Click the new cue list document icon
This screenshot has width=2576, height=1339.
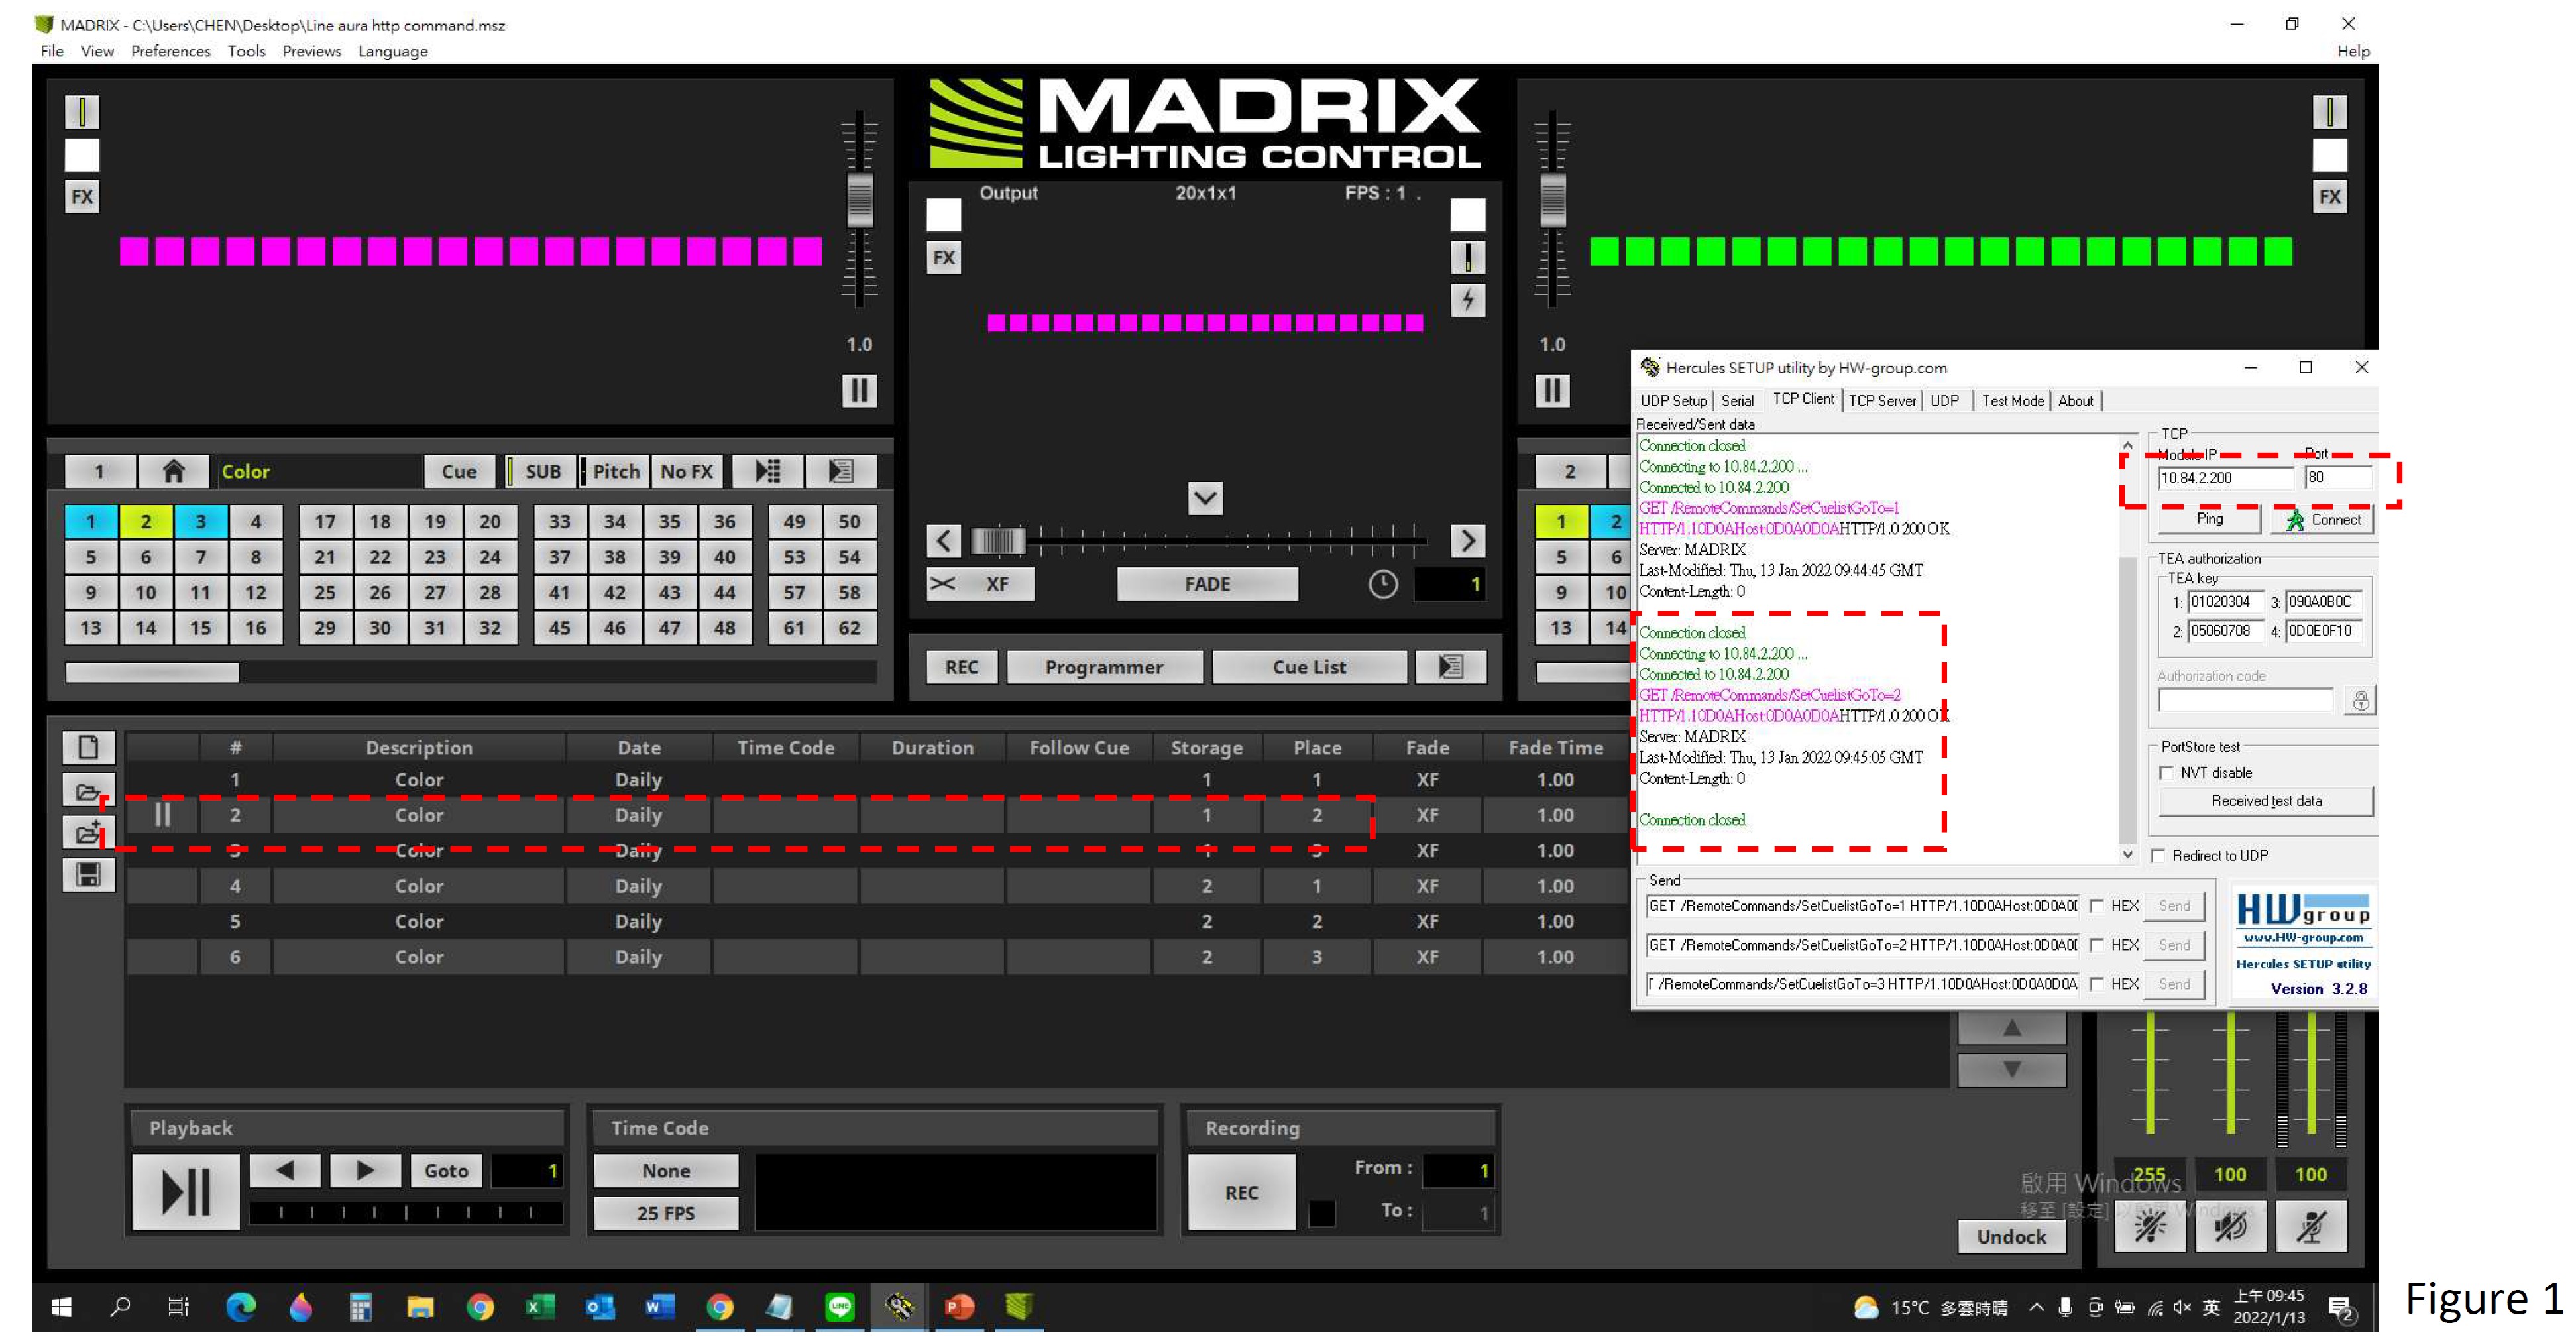click(88, 747)
